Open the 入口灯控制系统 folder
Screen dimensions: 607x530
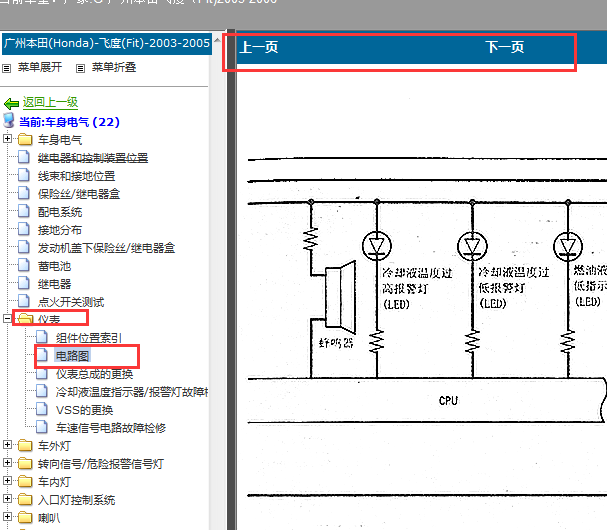pyautogui.click(x=76, y=500)
